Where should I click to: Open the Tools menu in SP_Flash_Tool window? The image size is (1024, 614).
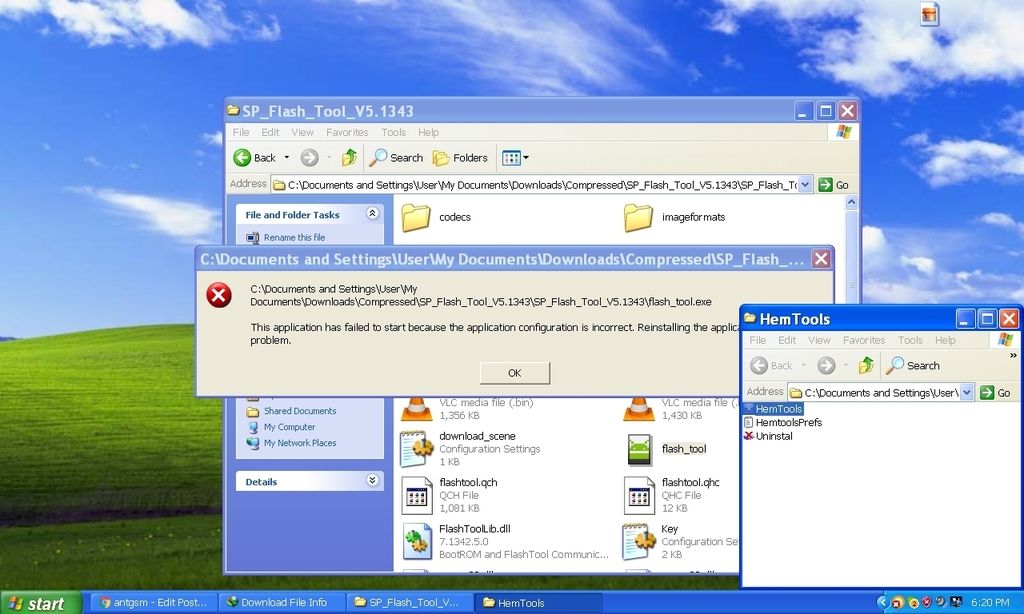point(393,132)
